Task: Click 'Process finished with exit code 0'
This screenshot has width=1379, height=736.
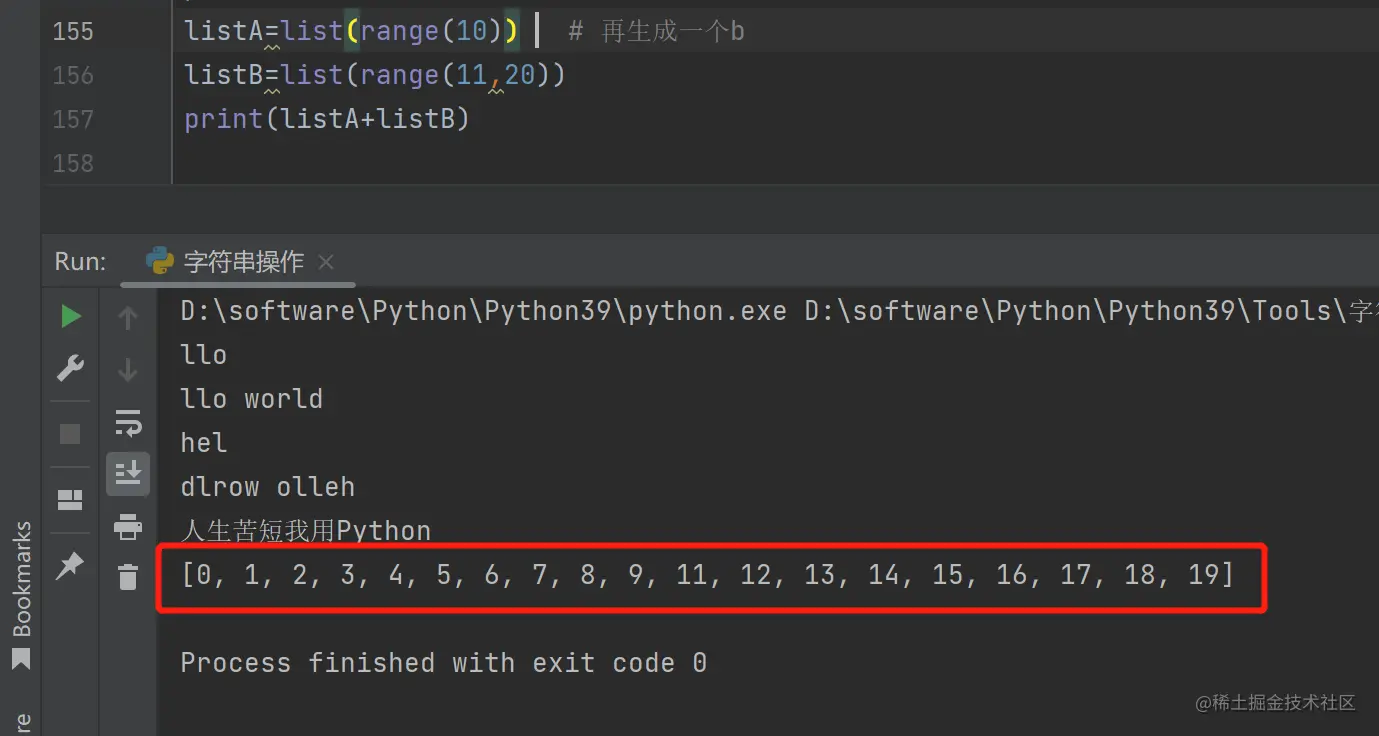Action: tap(444, 663)
